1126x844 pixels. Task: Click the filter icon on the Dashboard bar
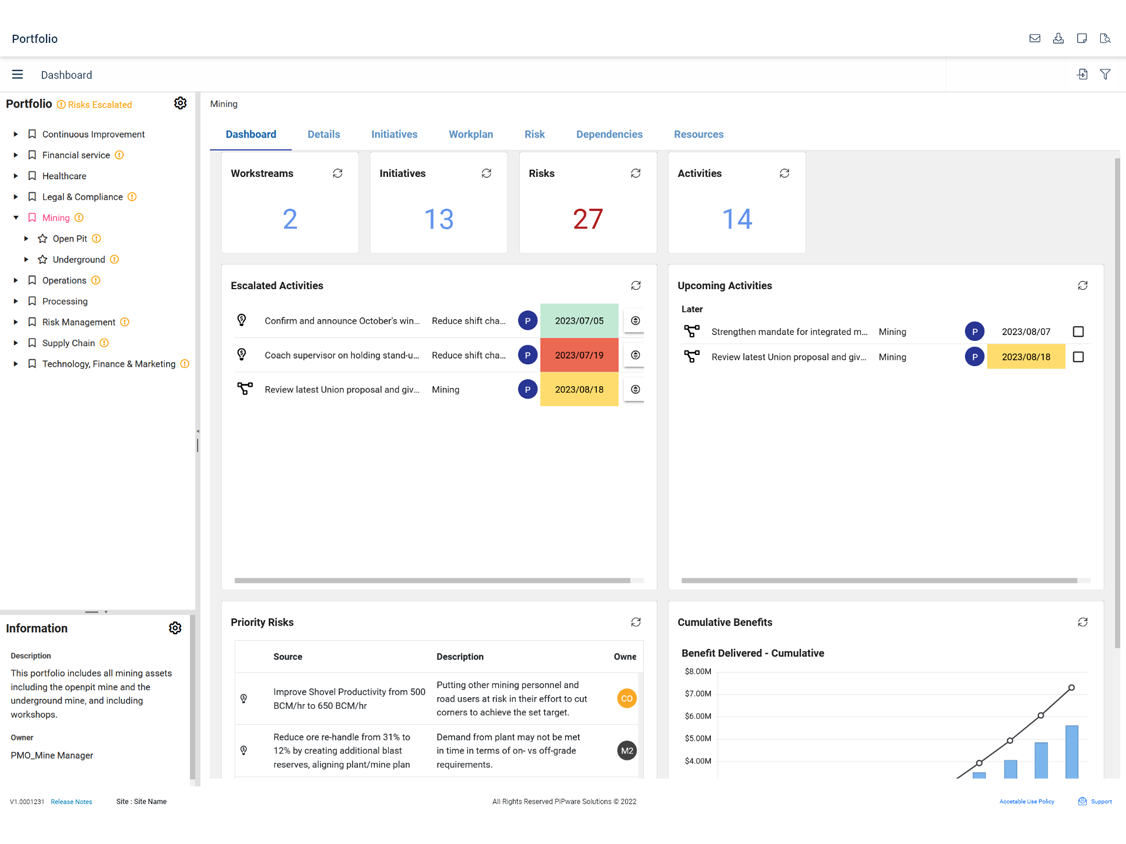[1105, 74]
